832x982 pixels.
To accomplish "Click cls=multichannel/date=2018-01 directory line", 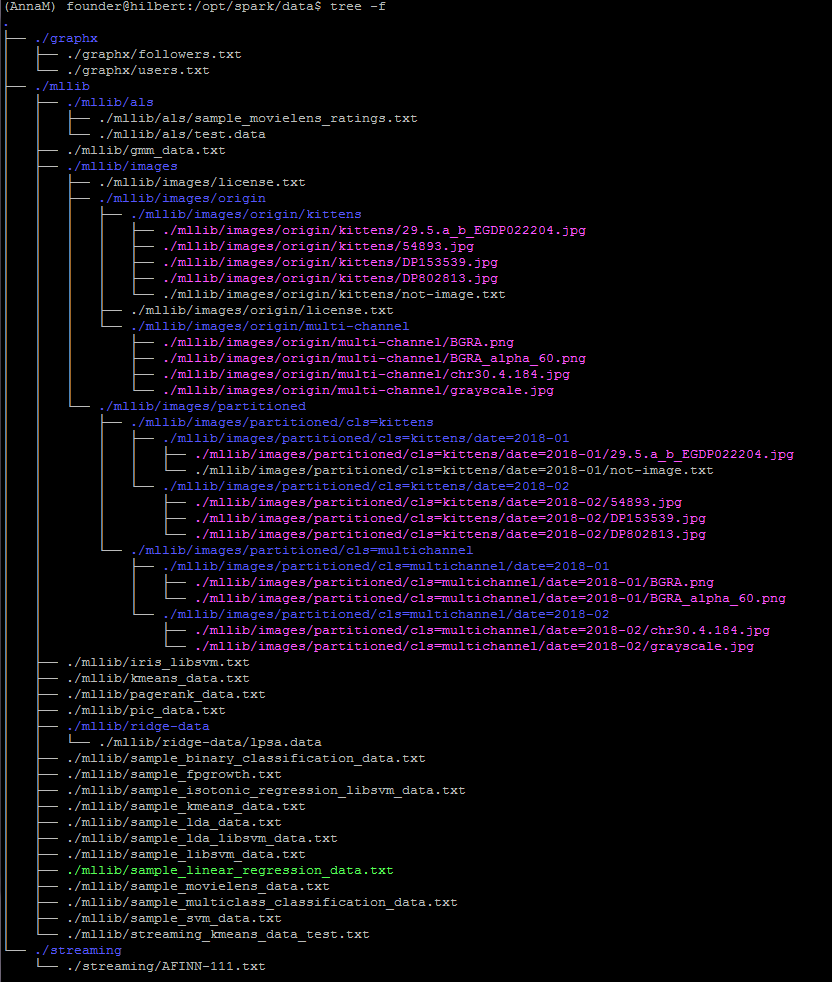I will coord(386,566).
